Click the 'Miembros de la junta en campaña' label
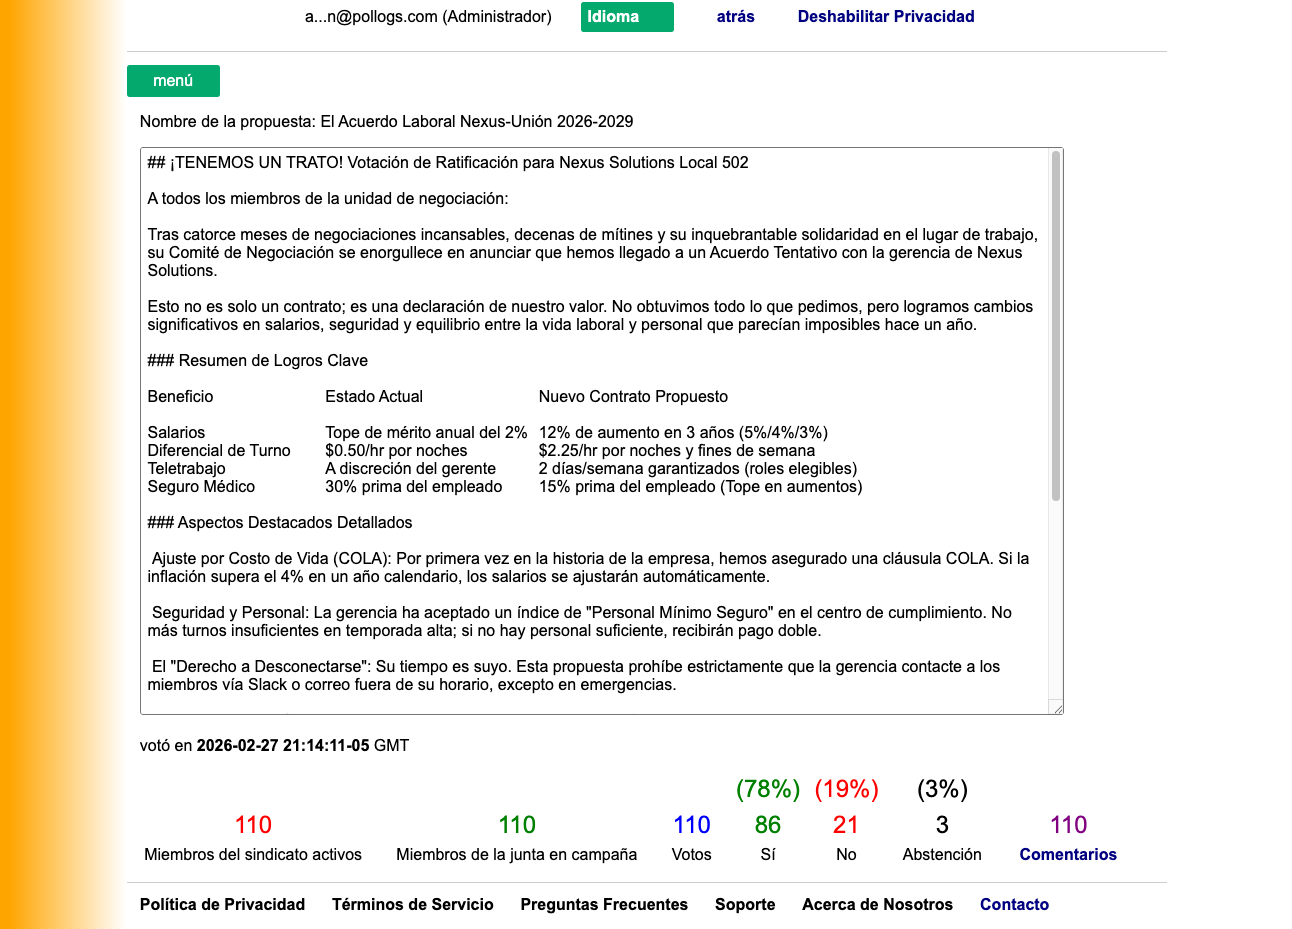1292x929 pixels. (x=516, y=855)
